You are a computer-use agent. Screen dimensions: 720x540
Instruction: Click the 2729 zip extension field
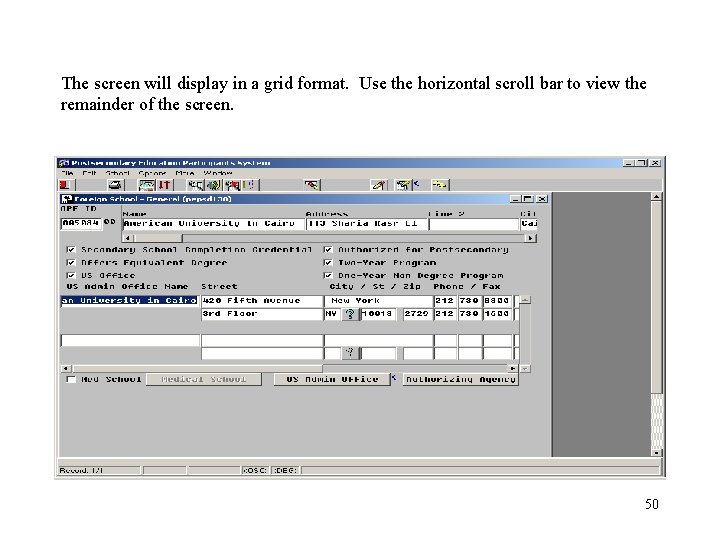coord(417,314)
